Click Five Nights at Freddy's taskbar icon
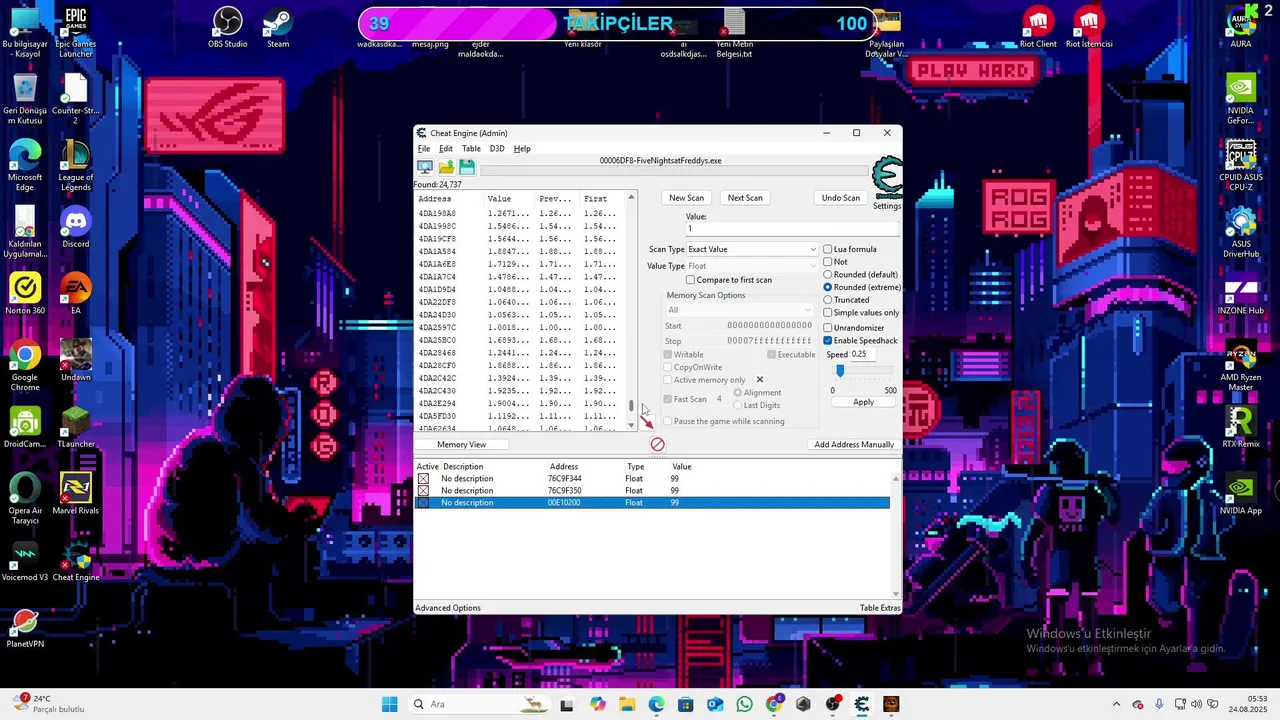The image size is (1280, 720). pos(891,704)
